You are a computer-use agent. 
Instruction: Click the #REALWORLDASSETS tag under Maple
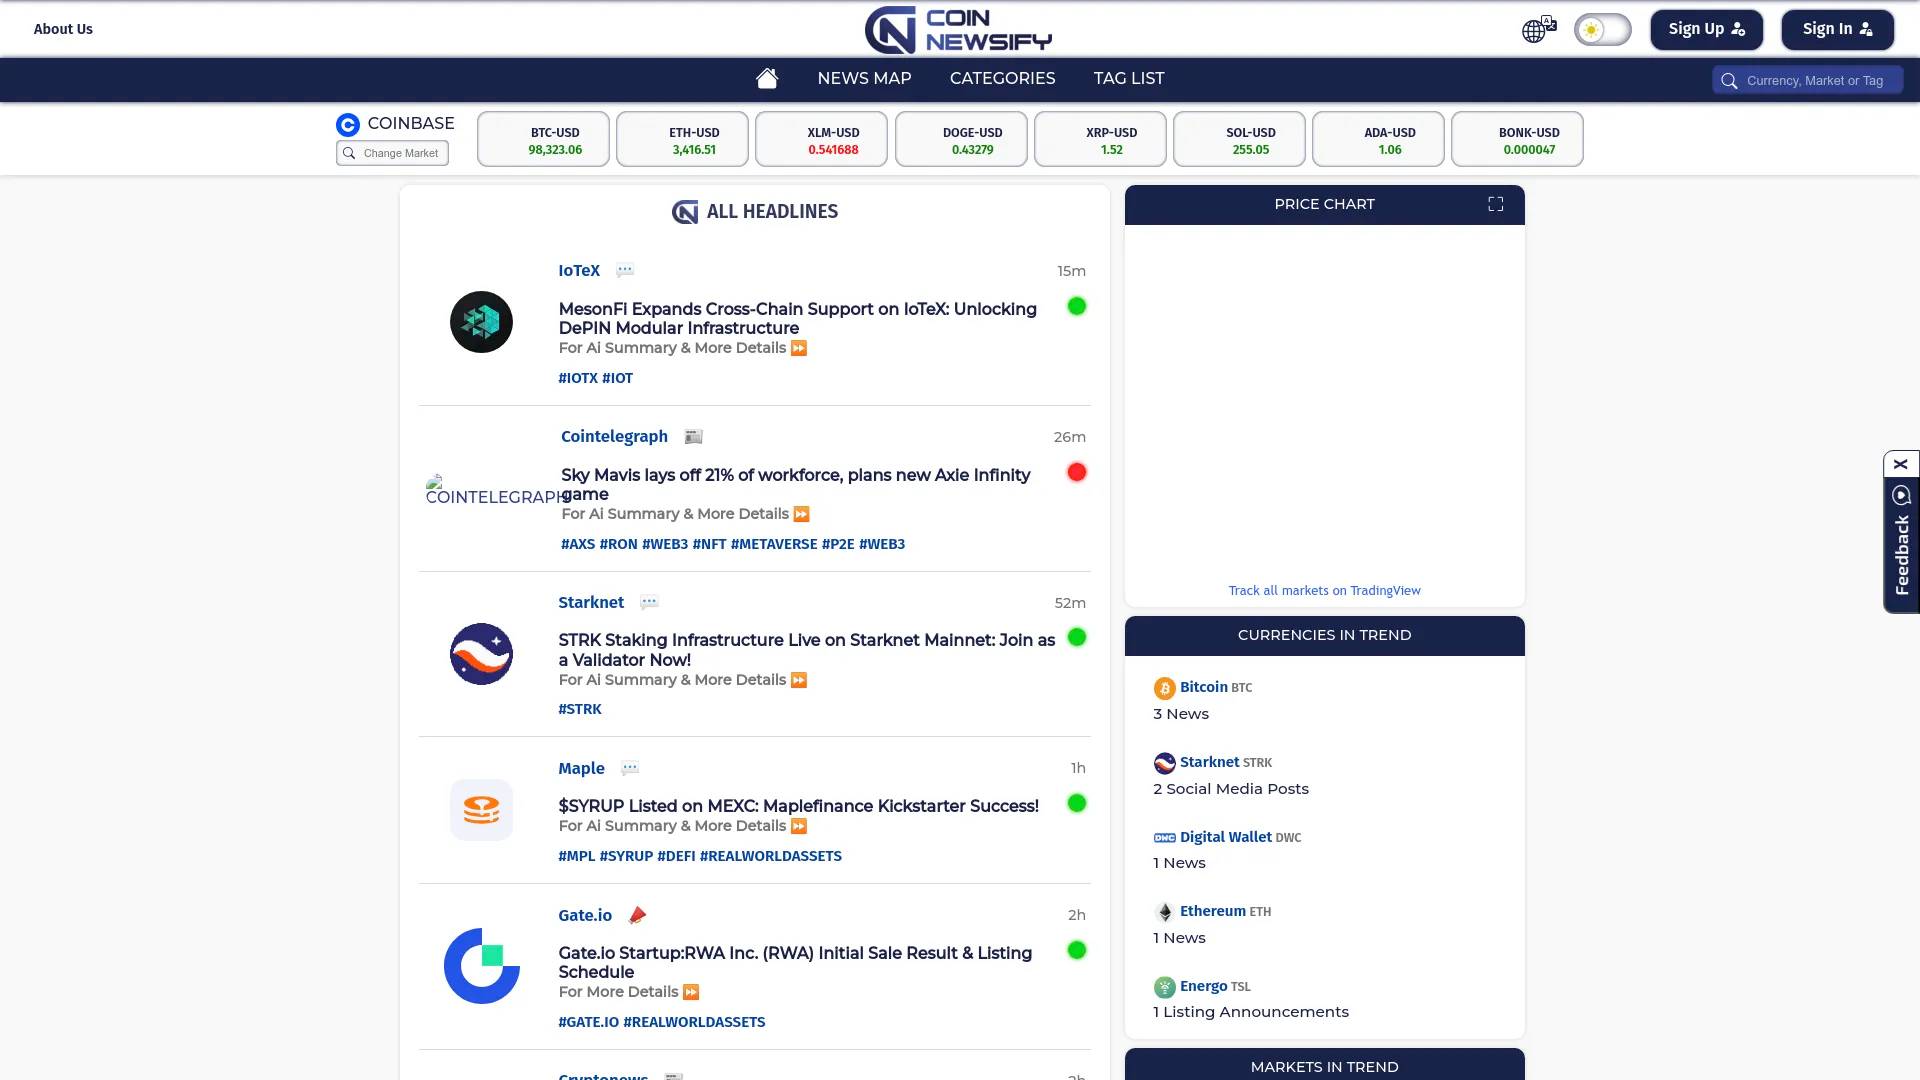click(770, 856)
